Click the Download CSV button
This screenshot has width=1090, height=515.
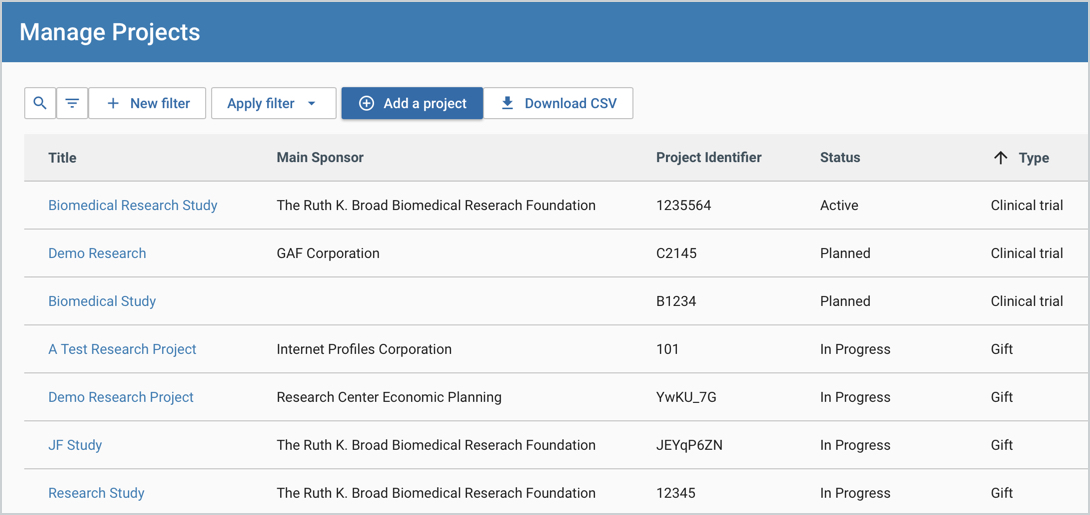tap(558, 103)
